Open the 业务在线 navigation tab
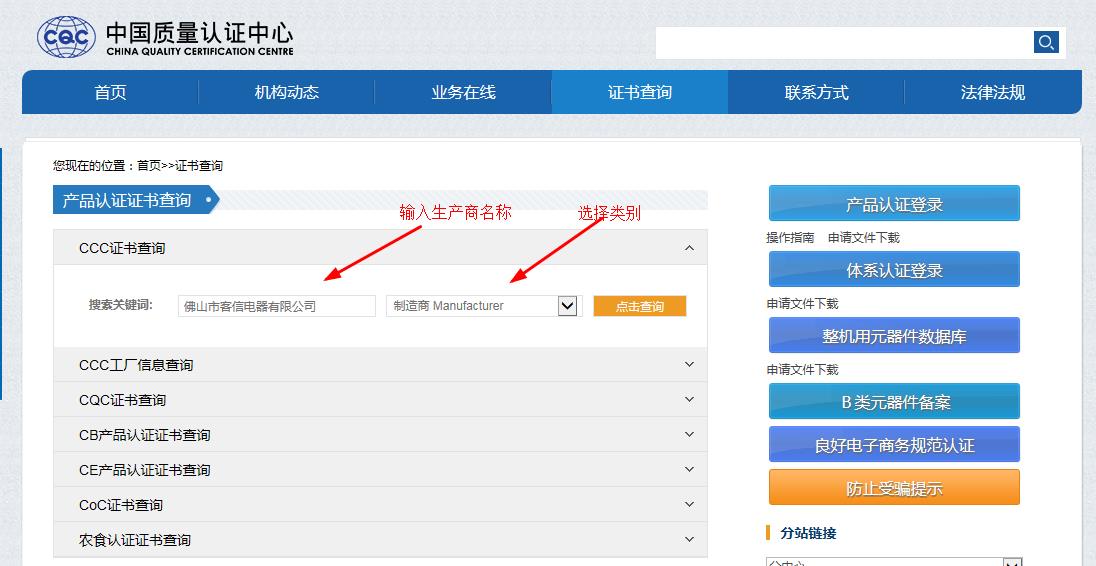The image size is (1096, 566). click(x=463, y=92)
